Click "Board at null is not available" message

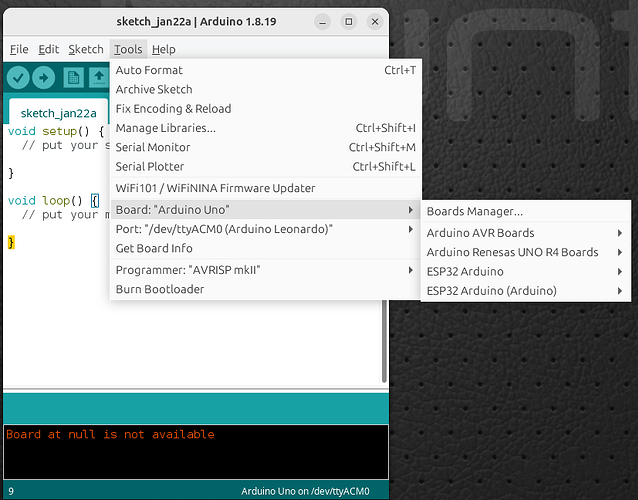[x=110, y=434]
